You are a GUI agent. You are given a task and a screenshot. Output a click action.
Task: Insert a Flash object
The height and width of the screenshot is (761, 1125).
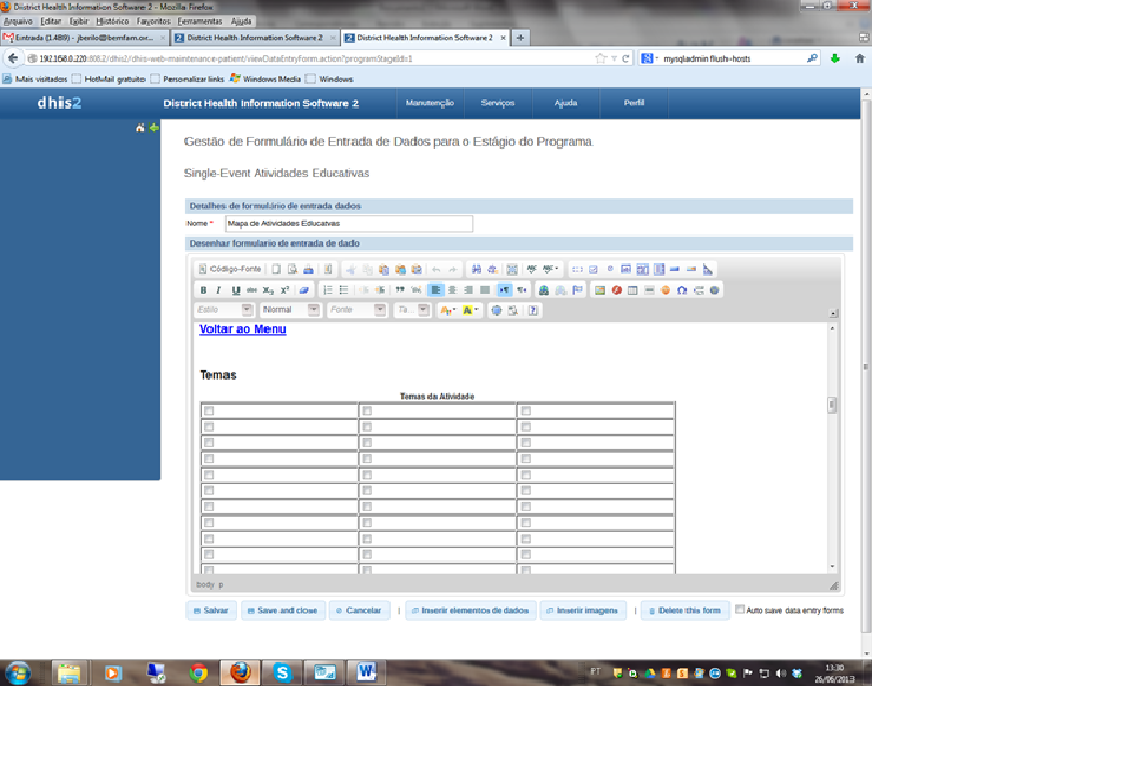616,290
